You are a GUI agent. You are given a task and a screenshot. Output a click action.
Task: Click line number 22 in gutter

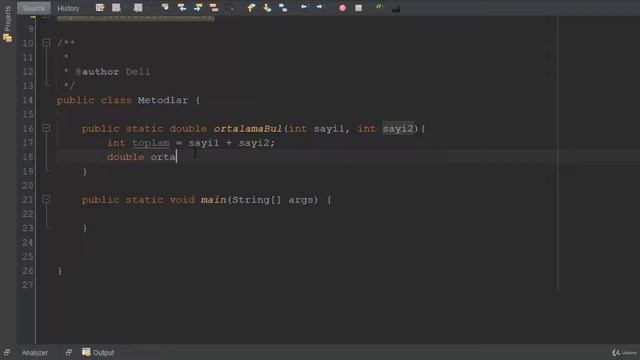[27, 214]
